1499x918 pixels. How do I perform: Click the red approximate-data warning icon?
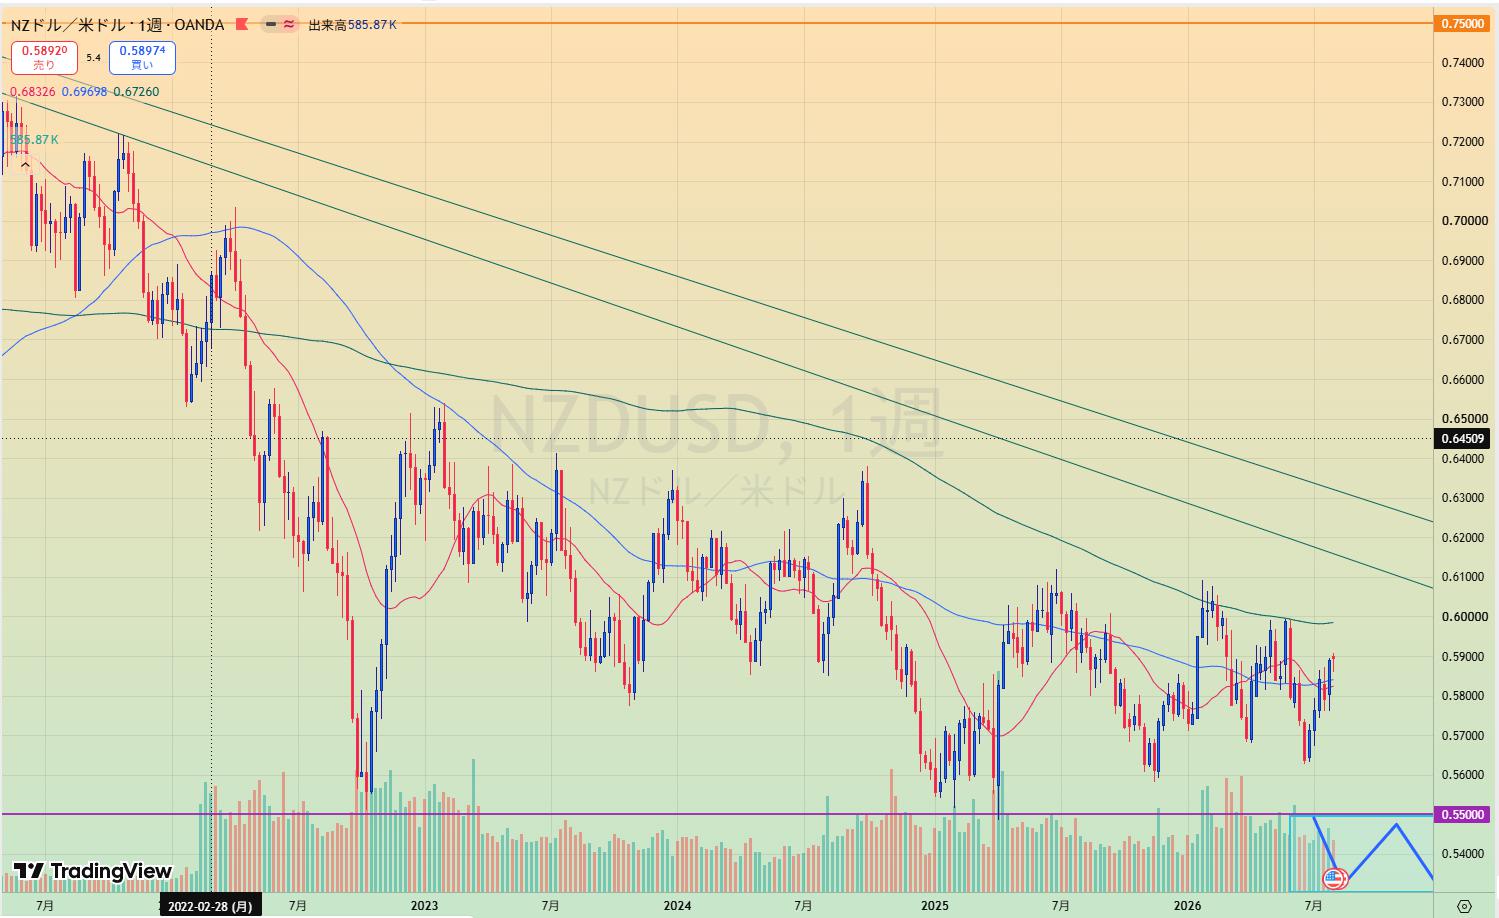289,24
